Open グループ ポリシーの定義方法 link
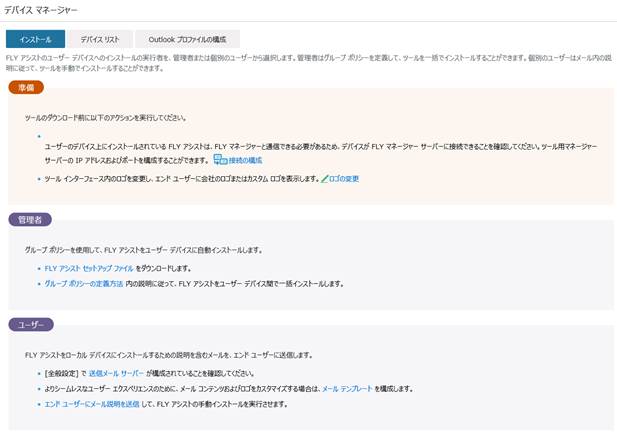 pos(84,284)
